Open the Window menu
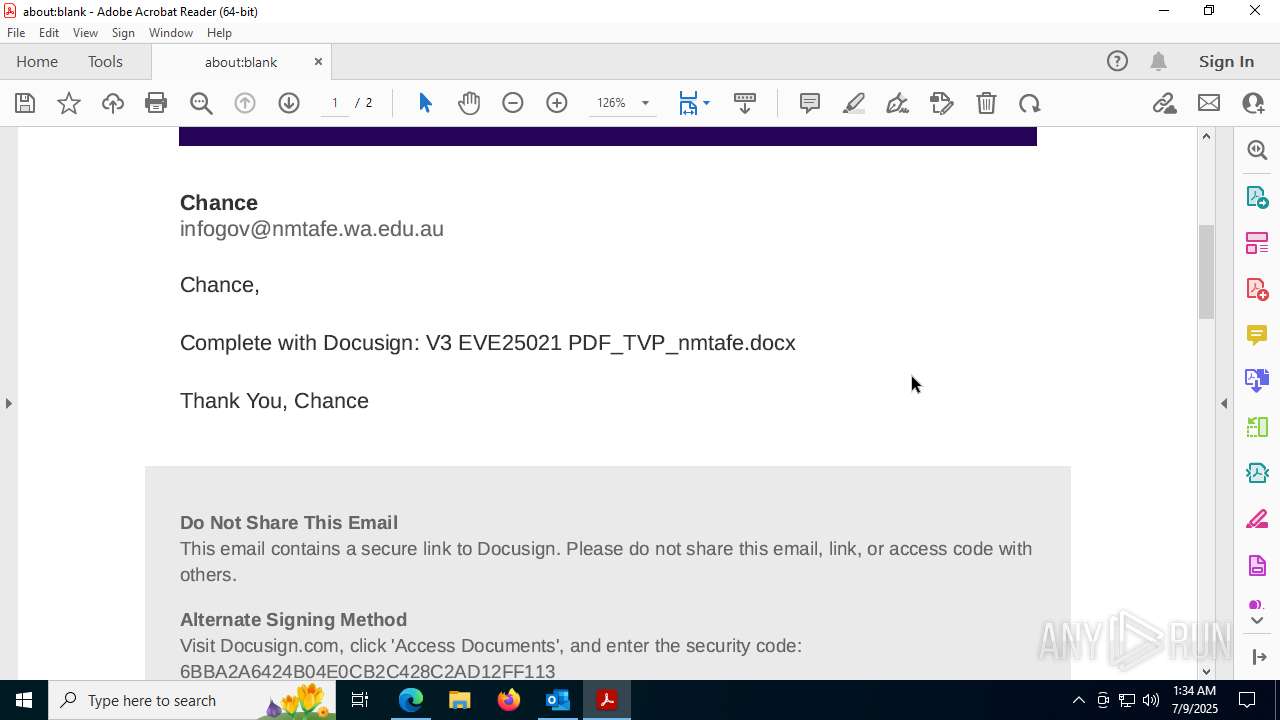 pos(171,33)
